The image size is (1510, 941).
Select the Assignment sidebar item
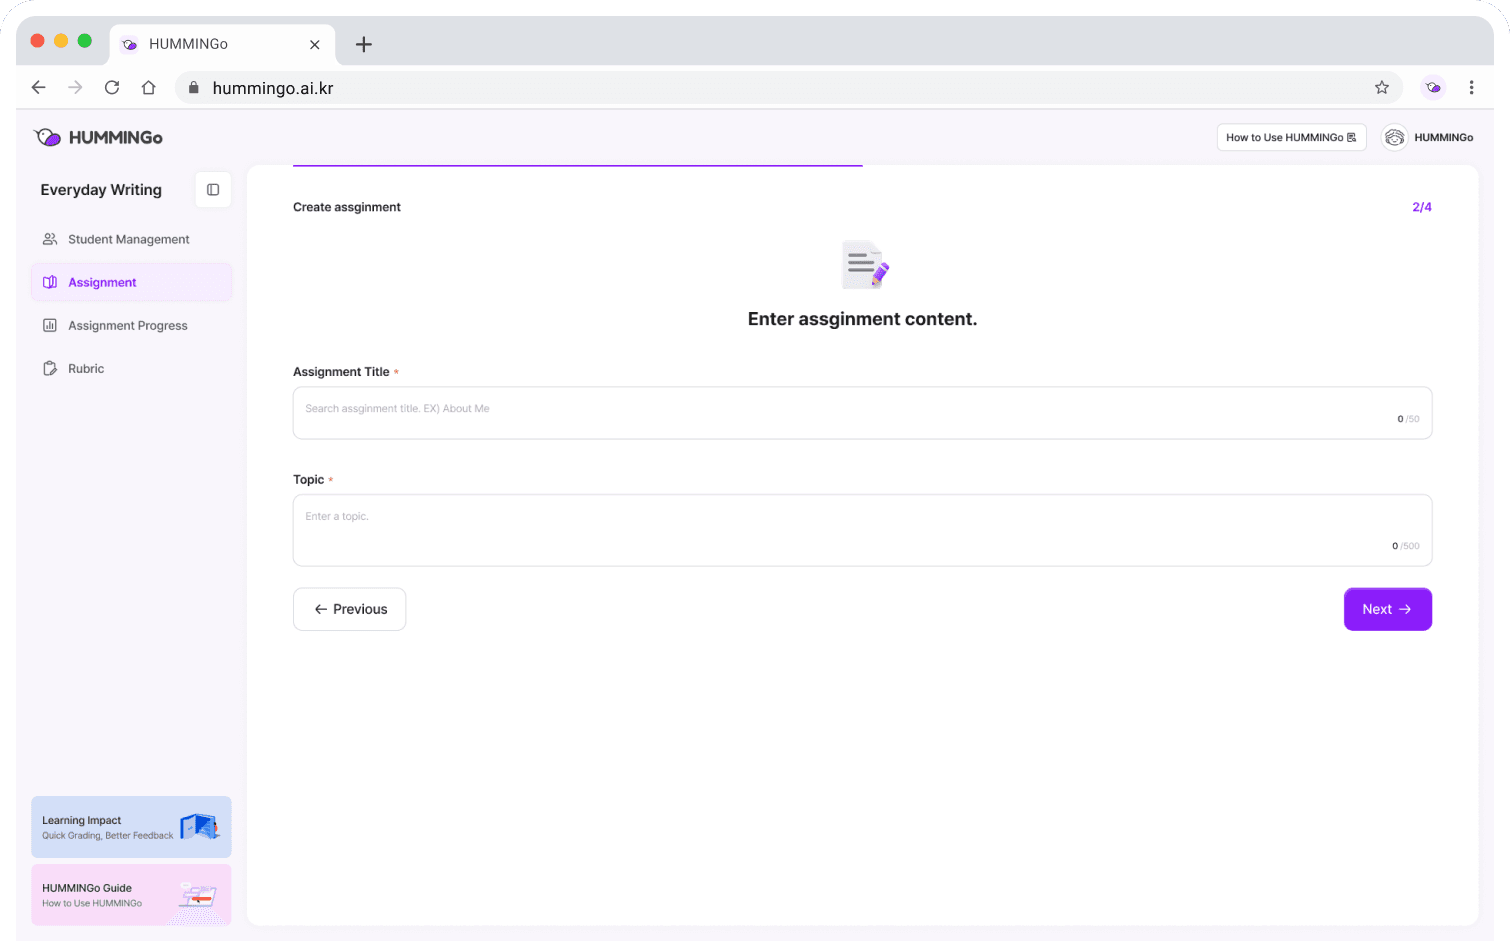coord(131,282)
